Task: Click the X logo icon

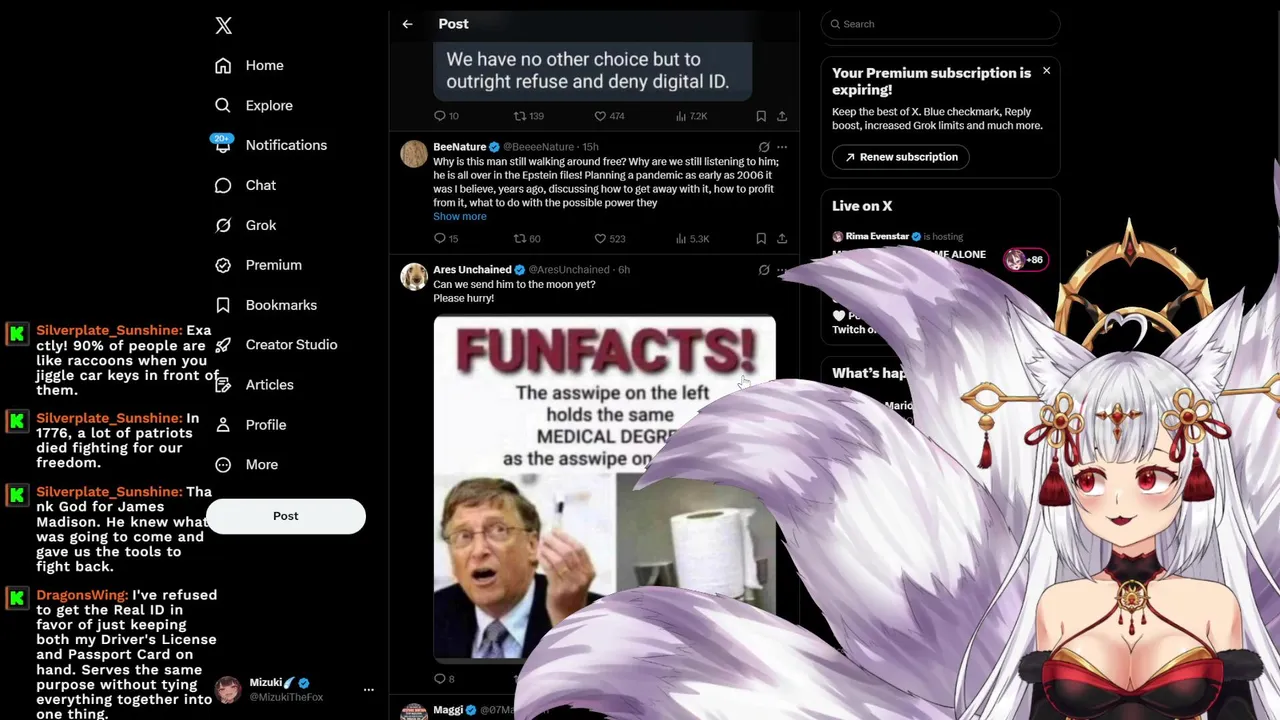Action: pyautogui.click(x=224, y=26)
